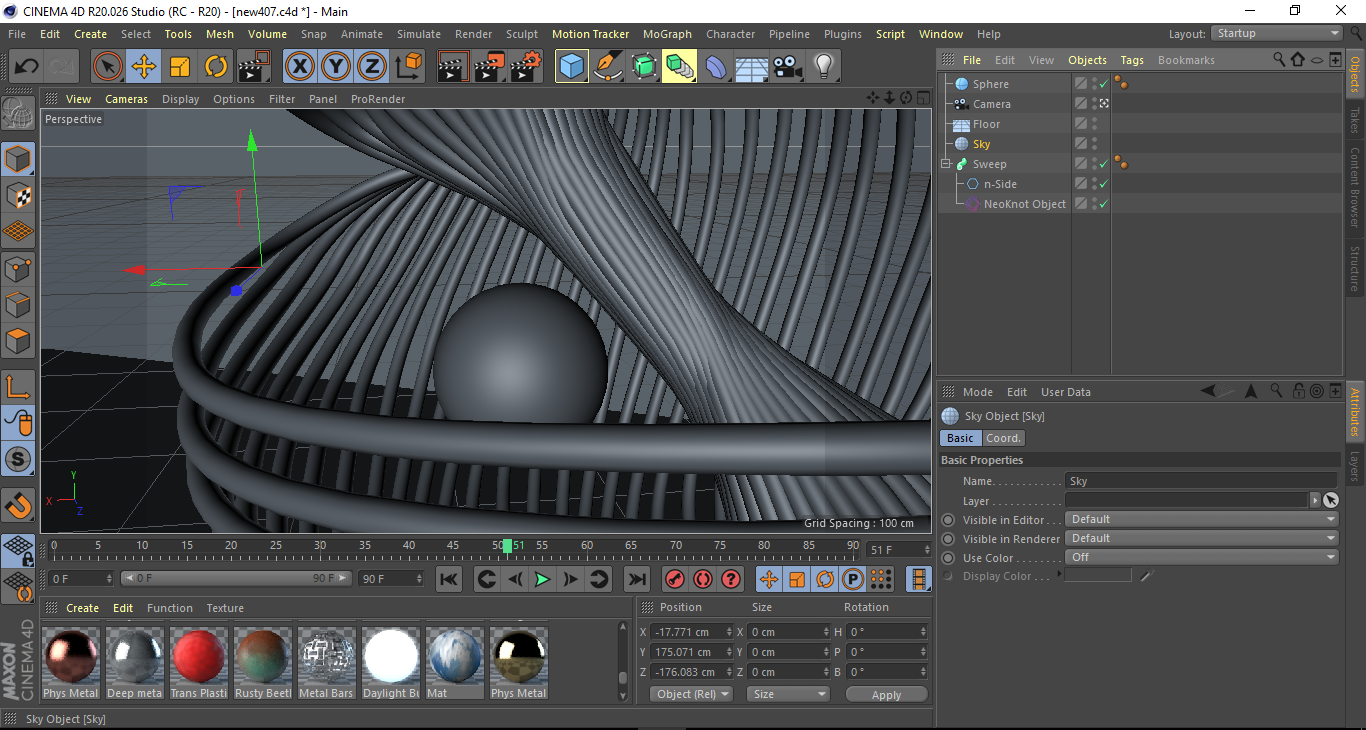The image size is (1366, 730).
Task: Select the Live Selection tool
Action: pos(108,67)
